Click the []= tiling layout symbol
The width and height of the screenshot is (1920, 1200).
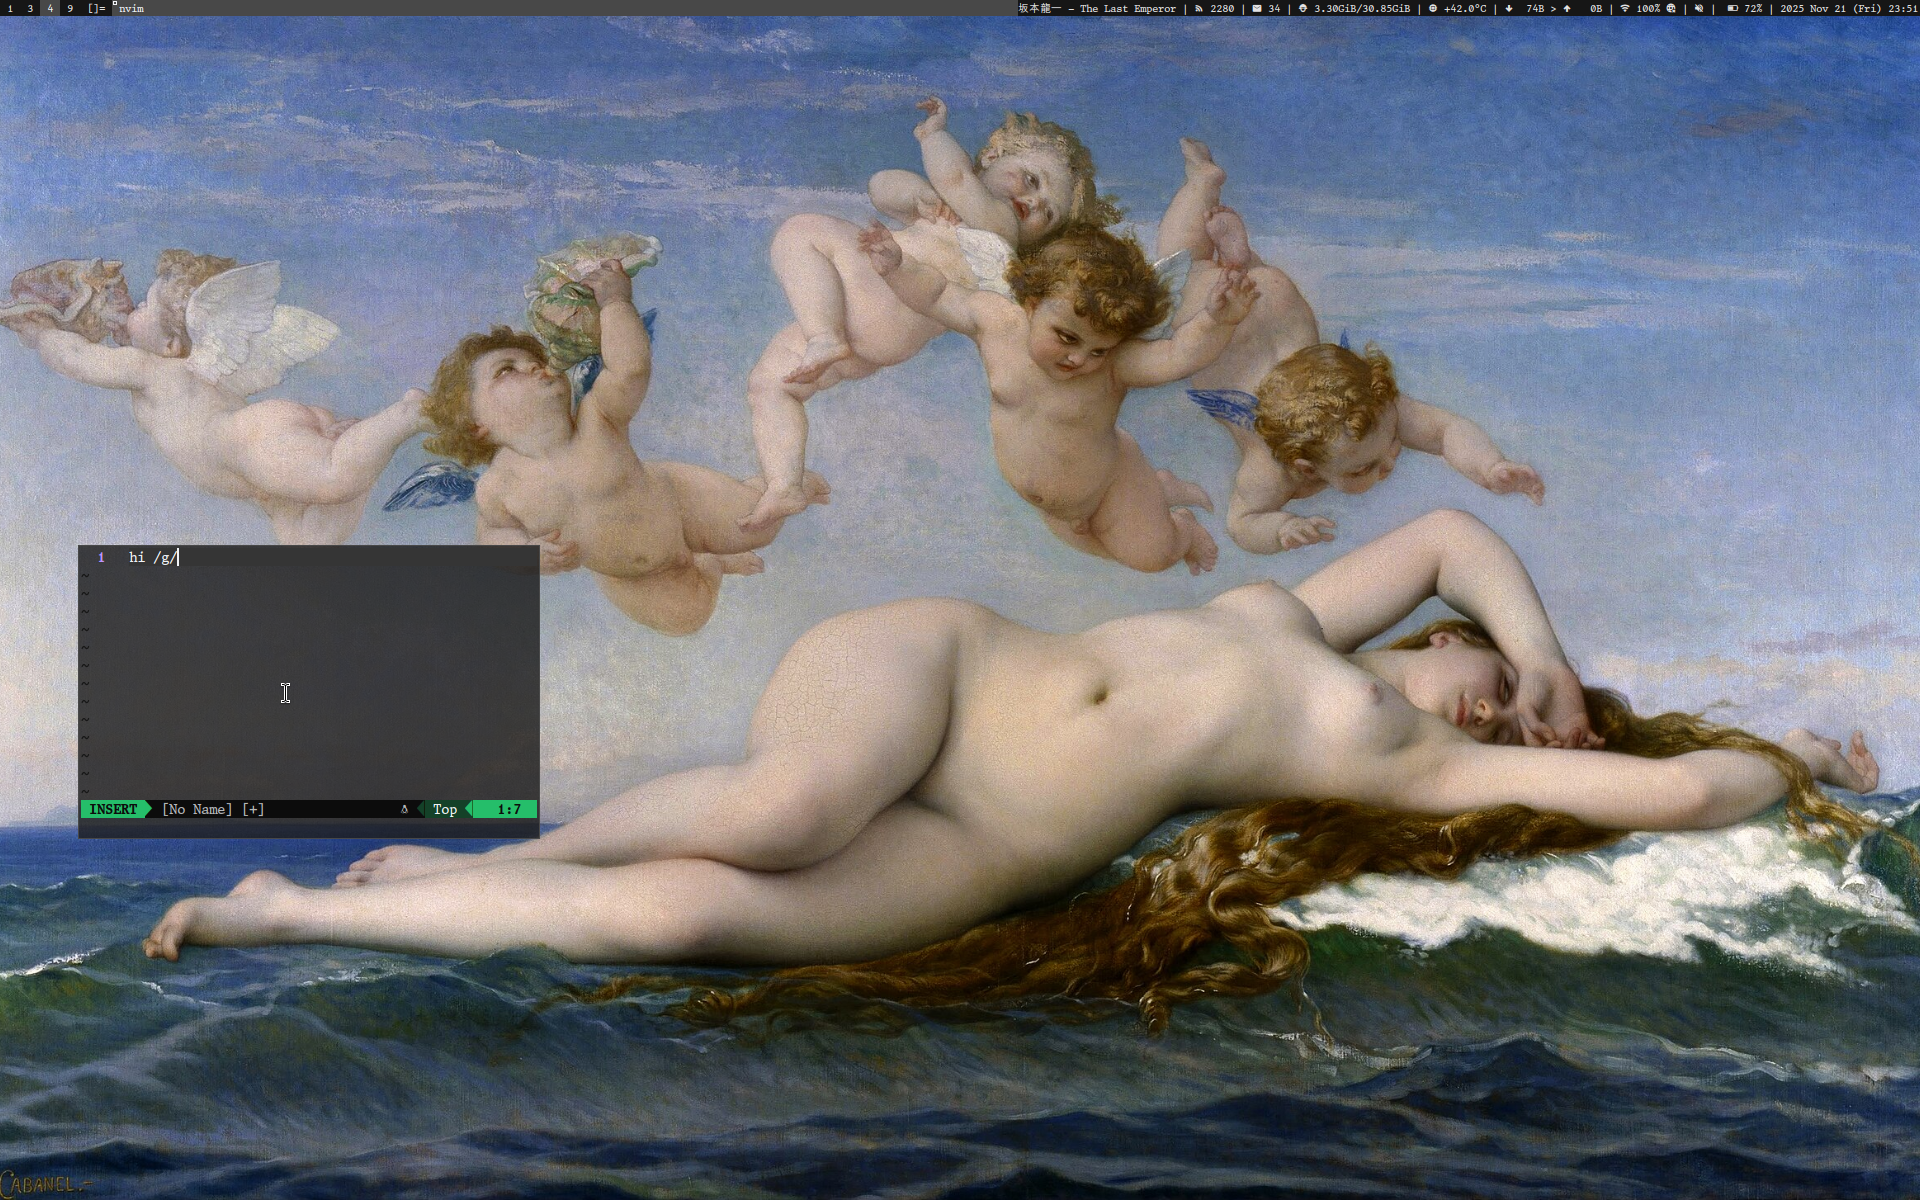point(96,8)
